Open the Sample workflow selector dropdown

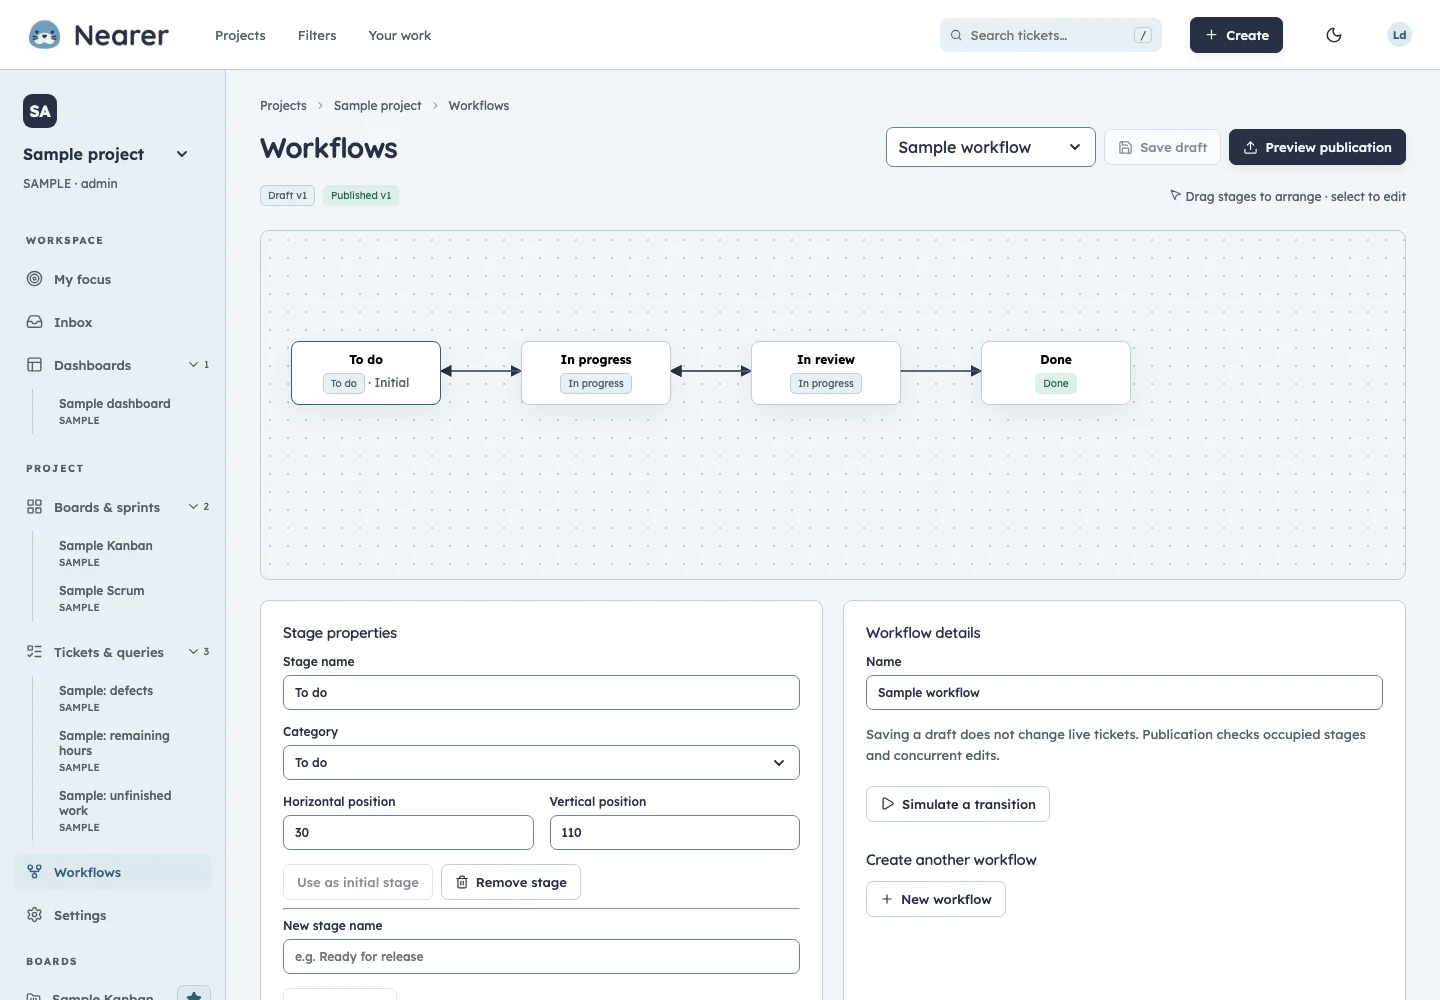(x=990, y=147)
